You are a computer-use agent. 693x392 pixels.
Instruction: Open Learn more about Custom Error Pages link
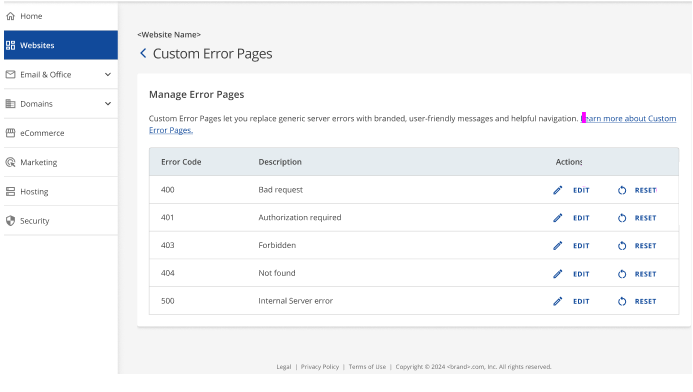(628, 118)
